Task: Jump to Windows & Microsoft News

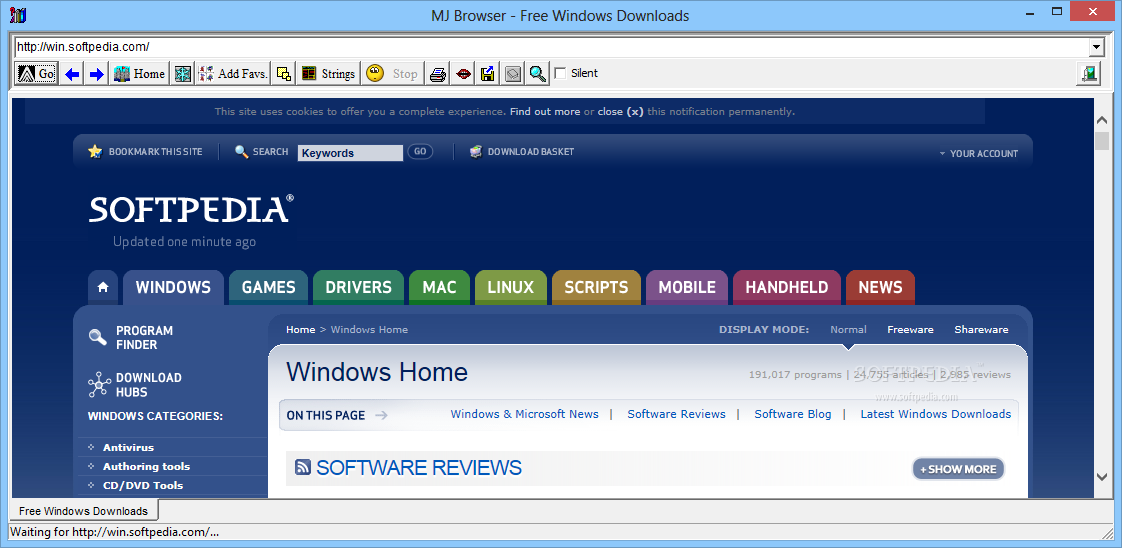Action: click(525, 414)
